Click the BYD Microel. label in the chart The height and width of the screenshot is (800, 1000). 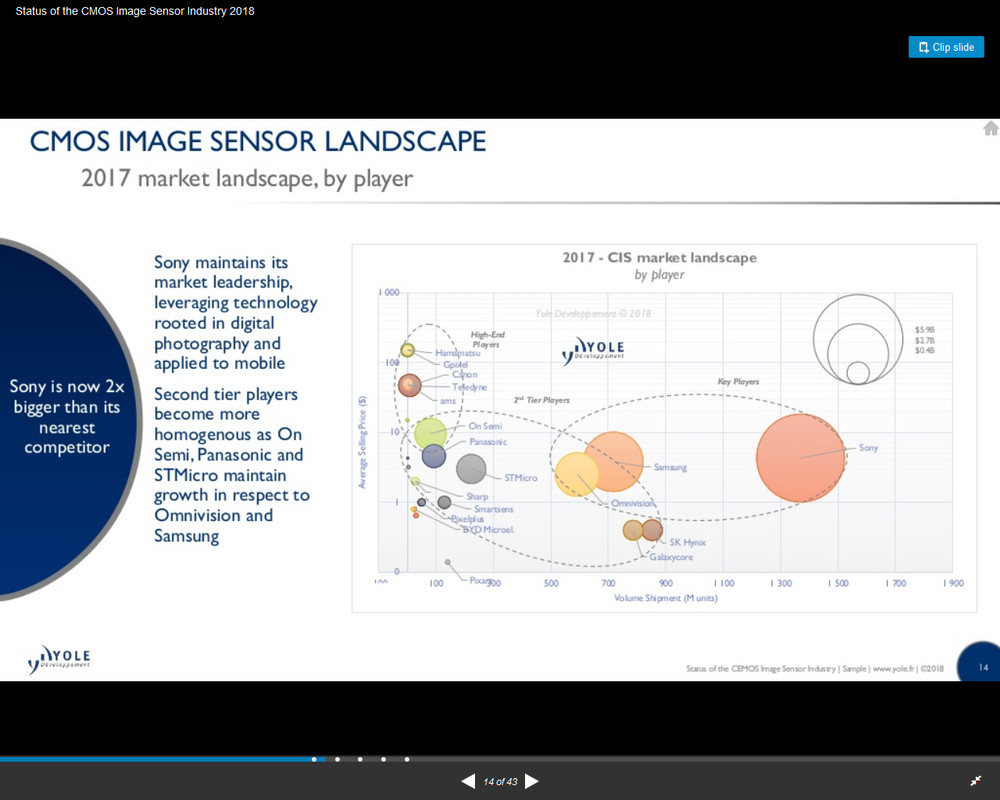pos(488,530)
